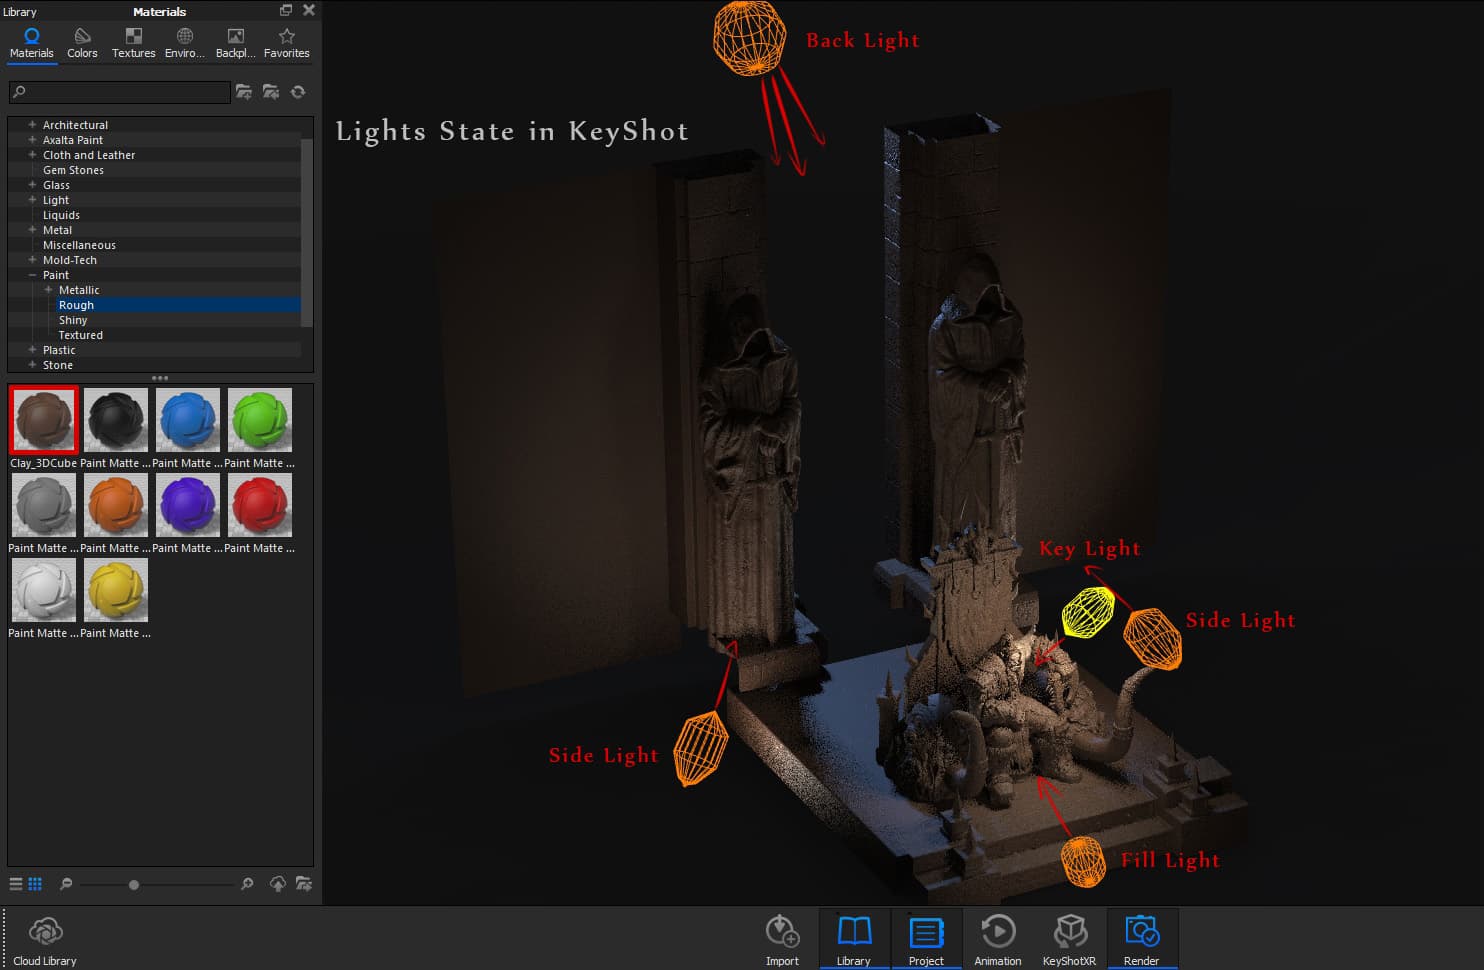Image resolution: width=1484 pixels, height=970 pixels.
Task: Click the large magnifier to enlarge thumbnails
Action: click(x=247, y=884)
